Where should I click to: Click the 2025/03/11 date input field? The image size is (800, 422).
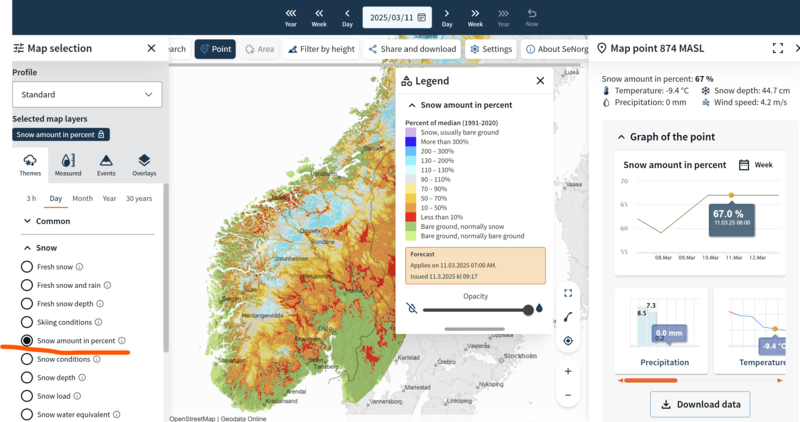tap(397, 17)
